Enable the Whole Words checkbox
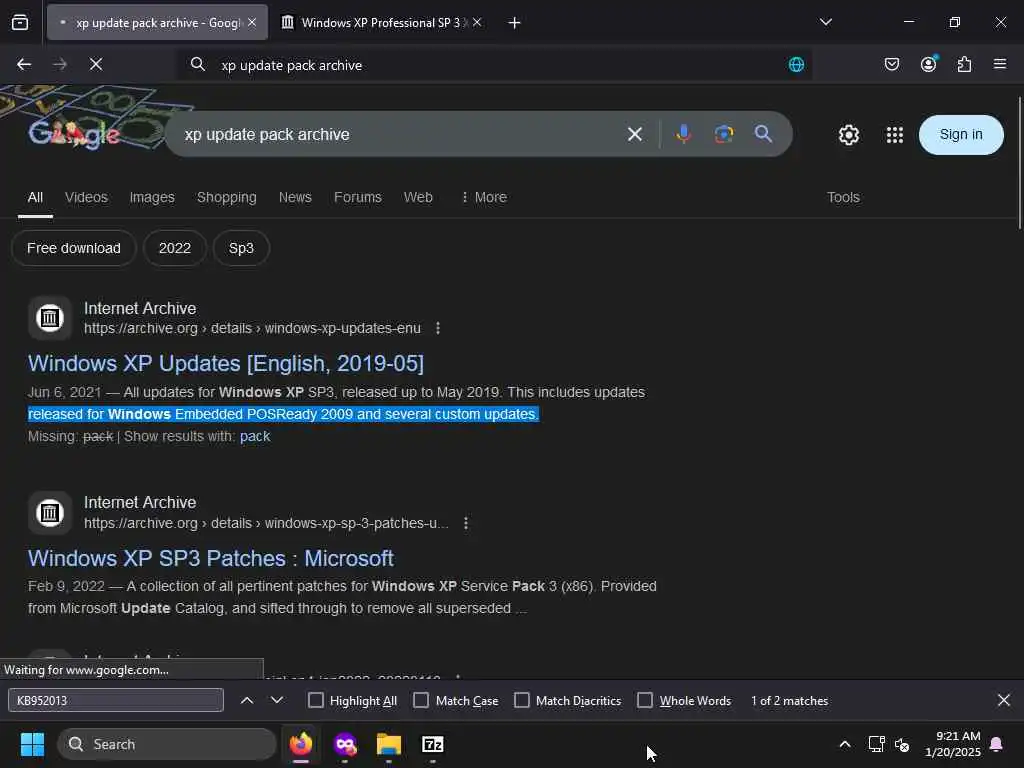1024x768 pixels. pyautogui.click(x=645, y=700)
